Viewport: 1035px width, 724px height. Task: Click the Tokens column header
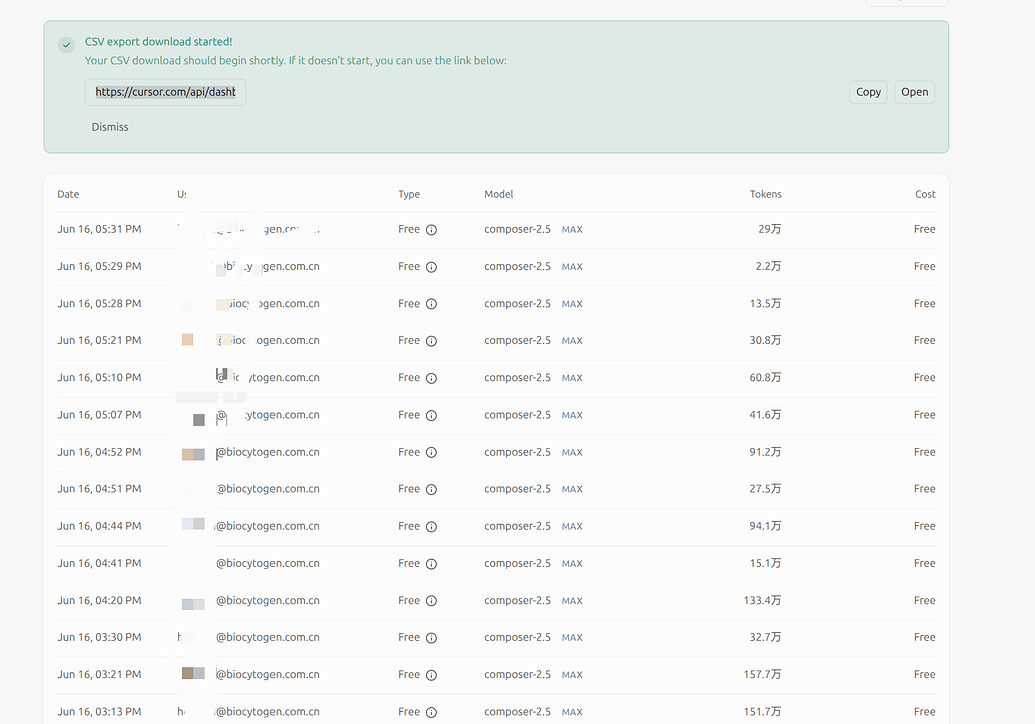pyautogui.click(x=765, y=194)
